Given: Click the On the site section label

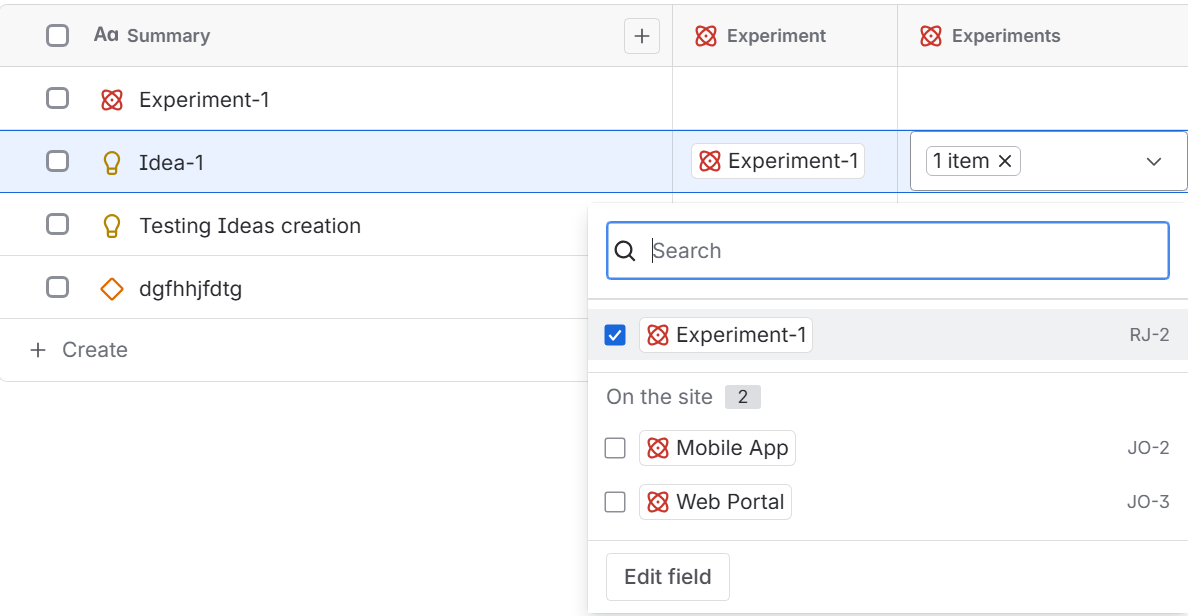Looking at the screenshot, I should pyautogui.click(x=659, y=397).
